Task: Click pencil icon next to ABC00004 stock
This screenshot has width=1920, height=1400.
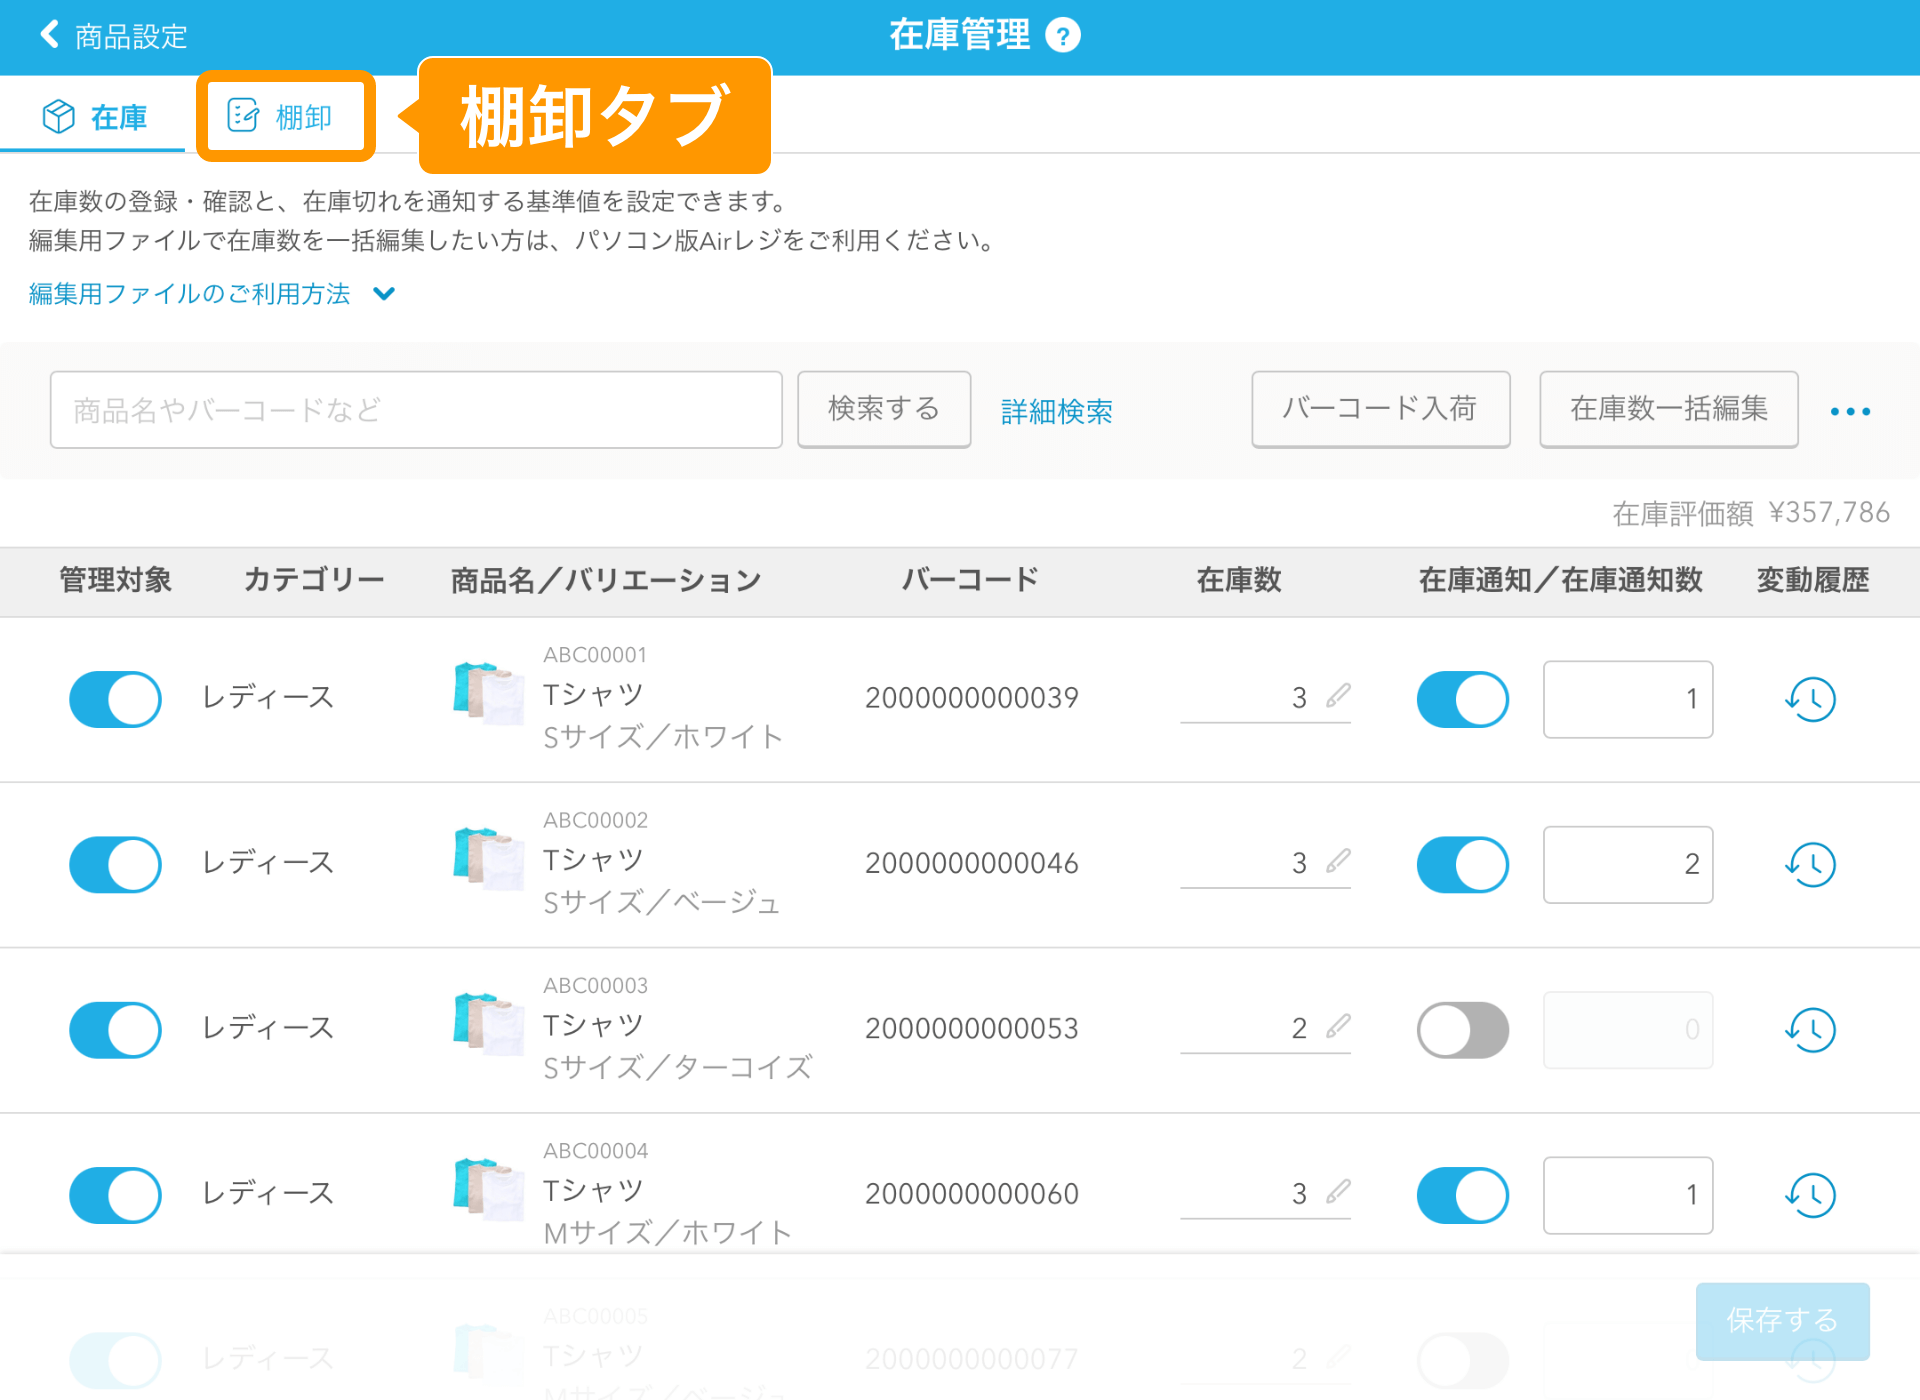Action: (x=1338, y=1192)
